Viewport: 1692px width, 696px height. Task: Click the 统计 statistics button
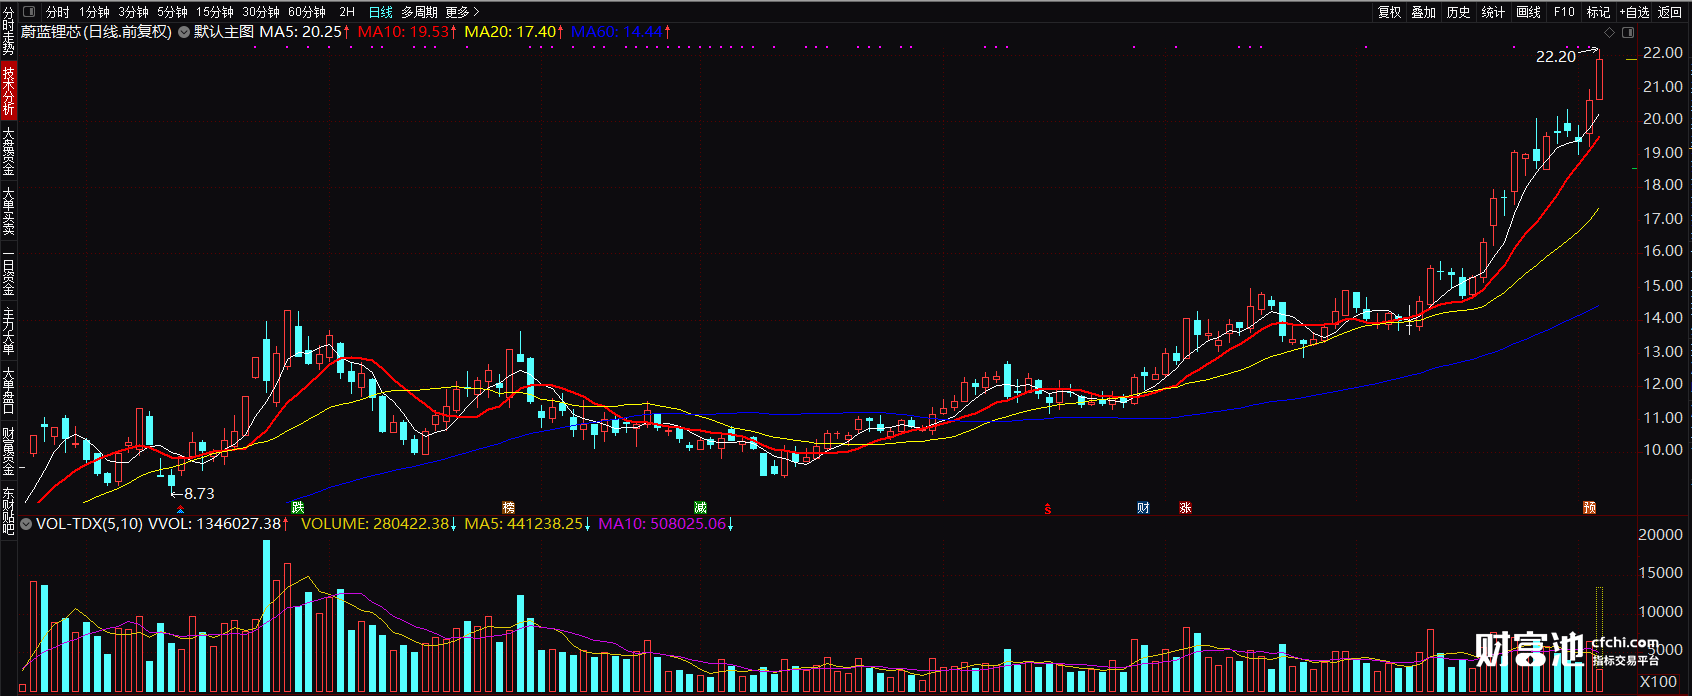pos(1494,12)
